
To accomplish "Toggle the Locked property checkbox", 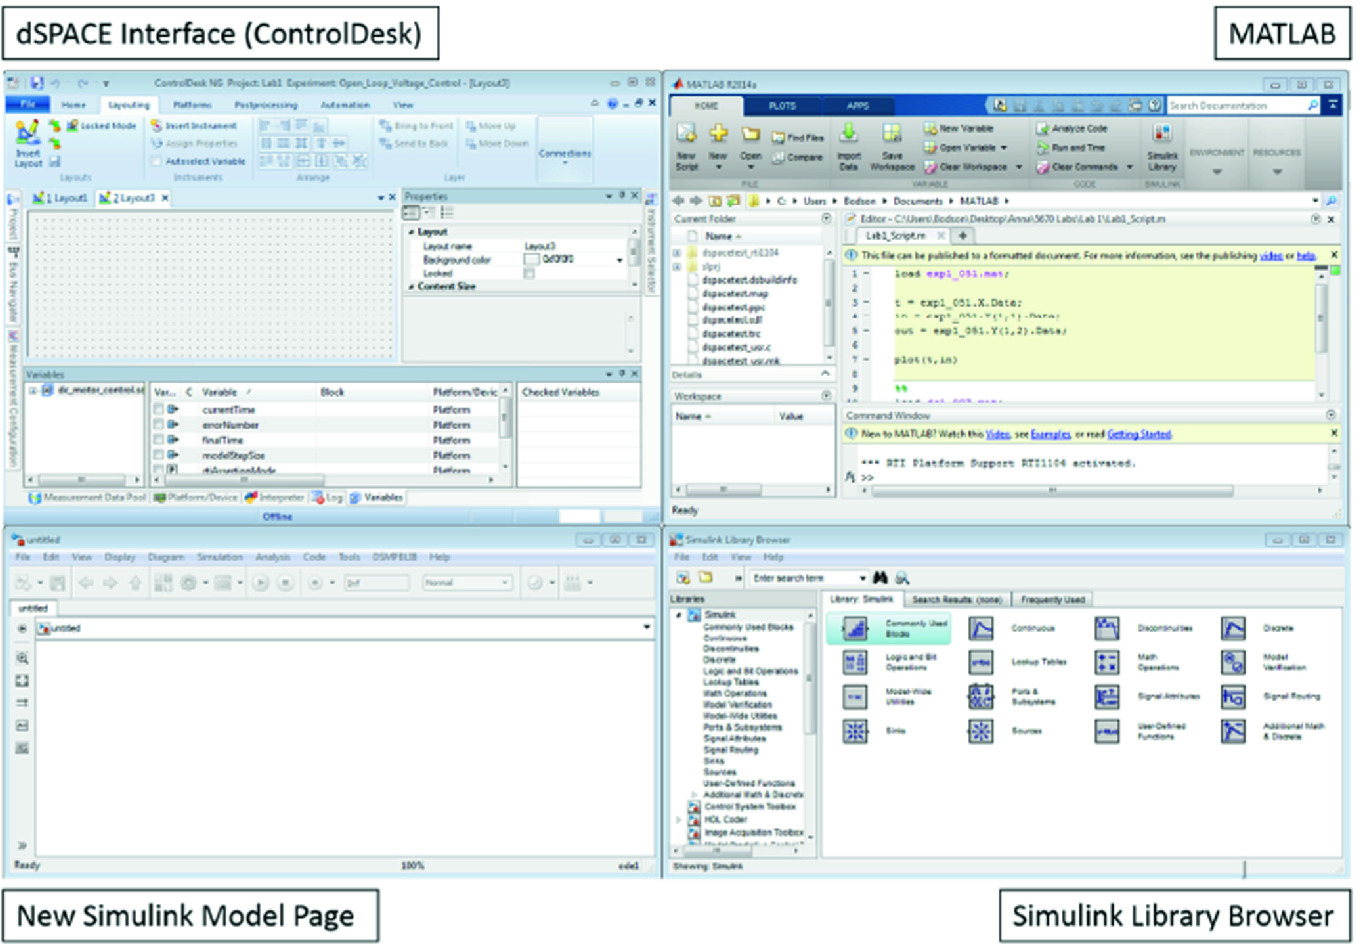I will click(x=529, y=273).
